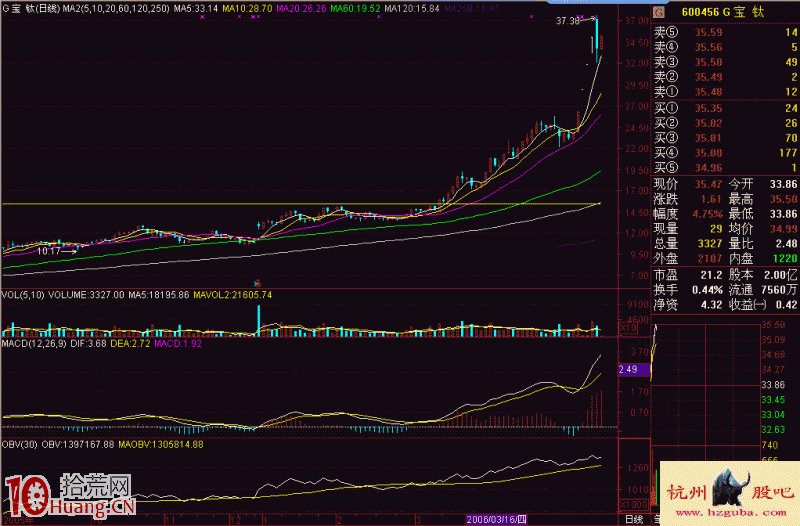The width and height of the screenshot is (800, 526).
Task: Select the 日线 daily period tab
Action: pyautogui.click(x=633, y=520)
